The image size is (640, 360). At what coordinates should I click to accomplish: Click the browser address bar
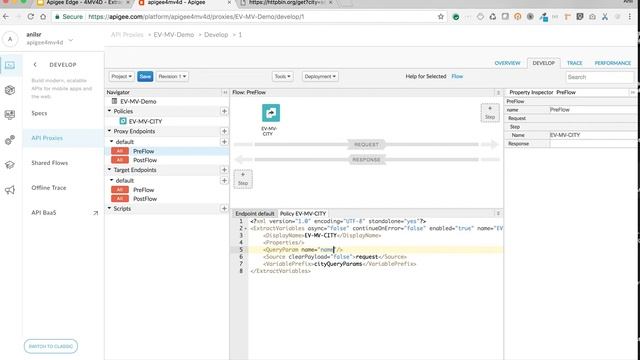pyautogui.click(x=261, y=17)
